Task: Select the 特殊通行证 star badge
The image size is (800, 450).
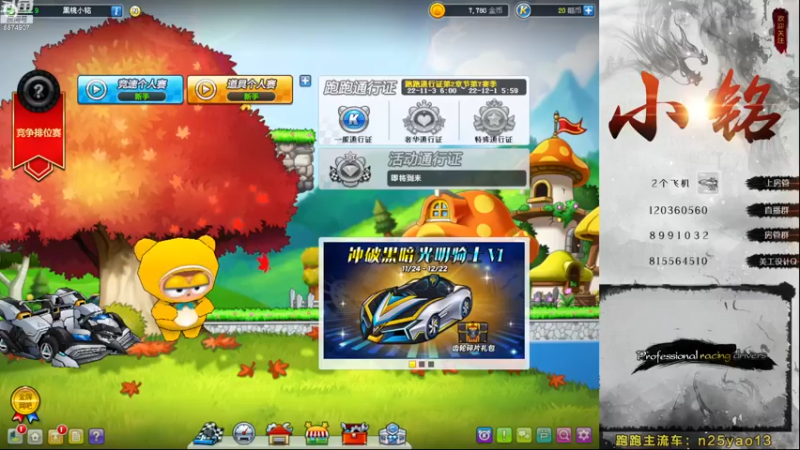Action: (x=494, y=122)
